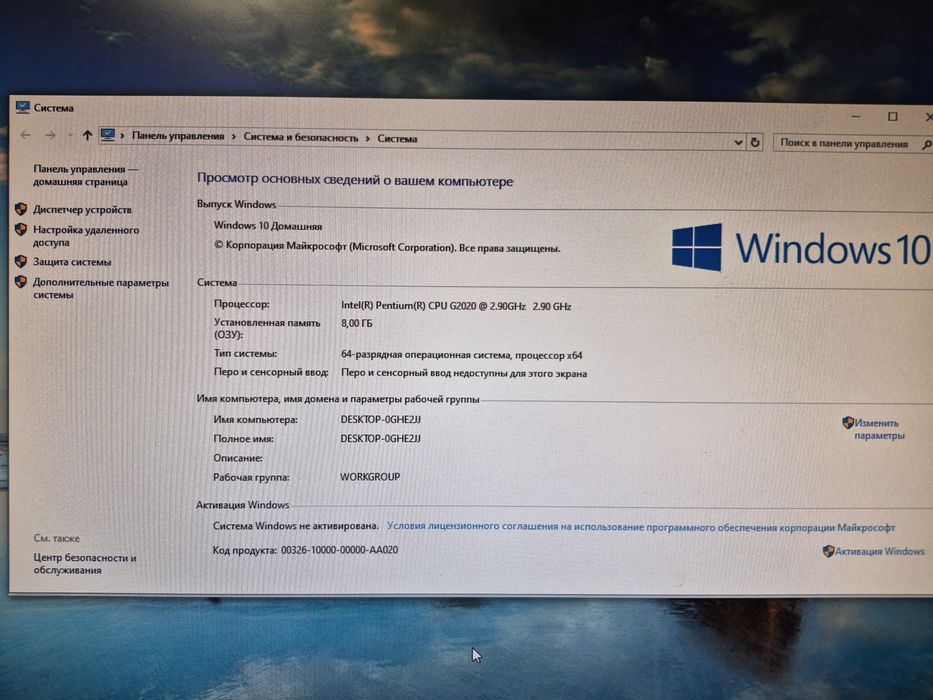
Task: Click 'Процессор:' label
Action: [x=242, y=304]
